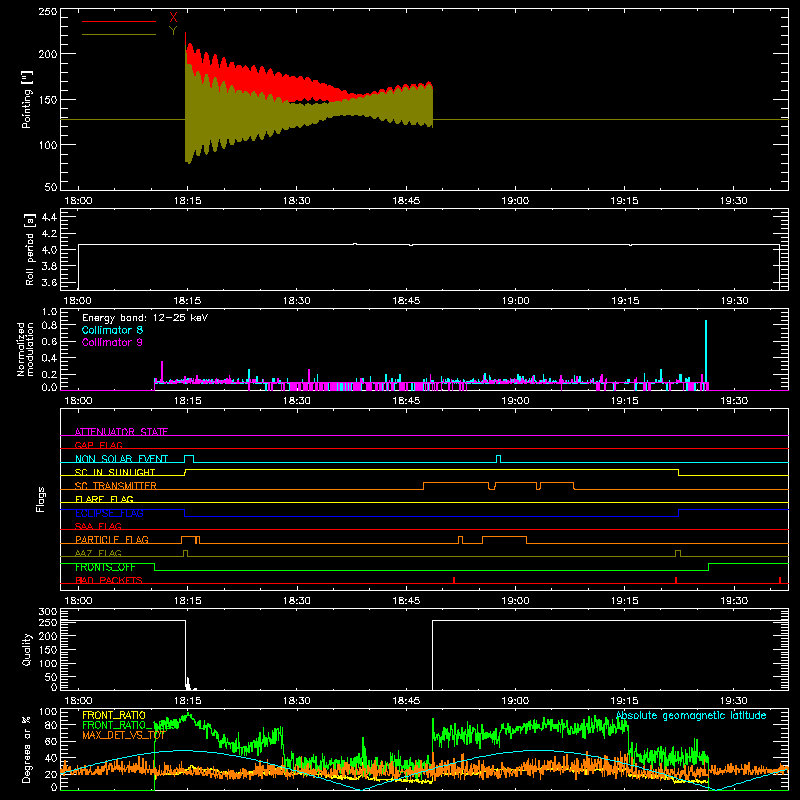Click the Pointing ["] axis title

[27, 100]
